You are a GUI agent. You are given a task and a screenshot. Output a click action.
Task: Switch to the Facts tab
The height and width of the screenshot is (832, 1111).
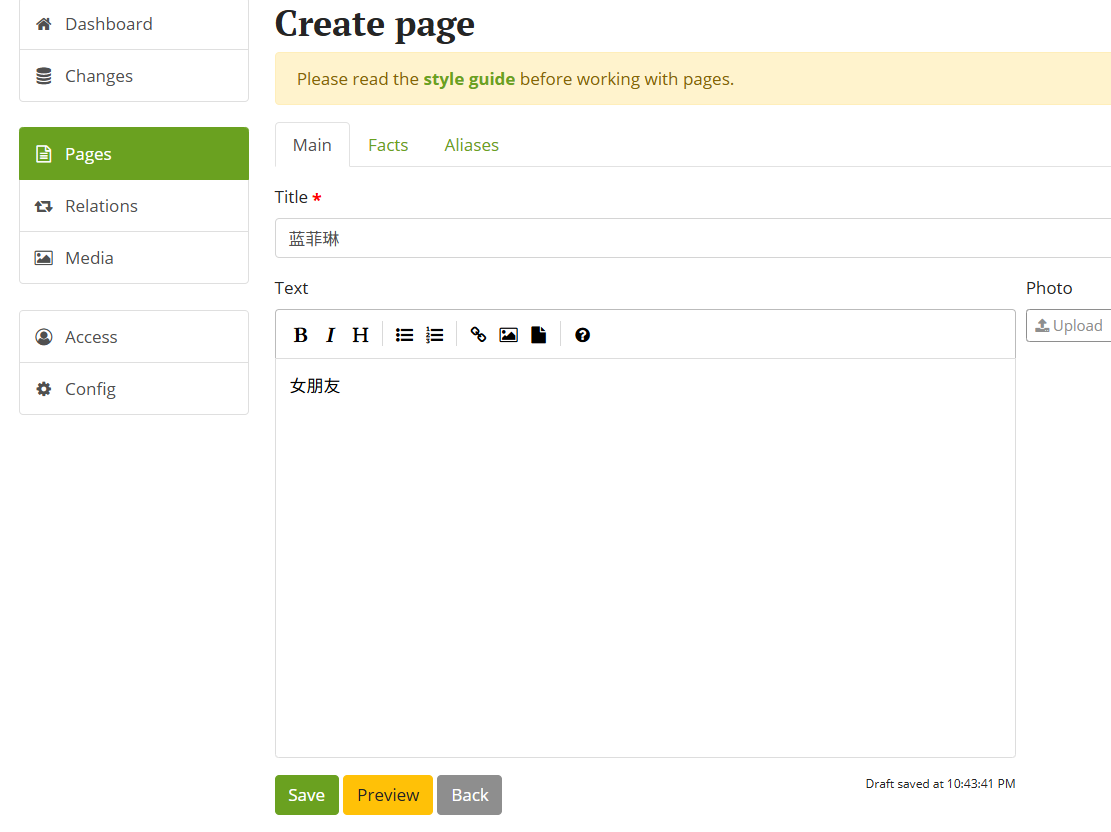[x=388, y=145]
